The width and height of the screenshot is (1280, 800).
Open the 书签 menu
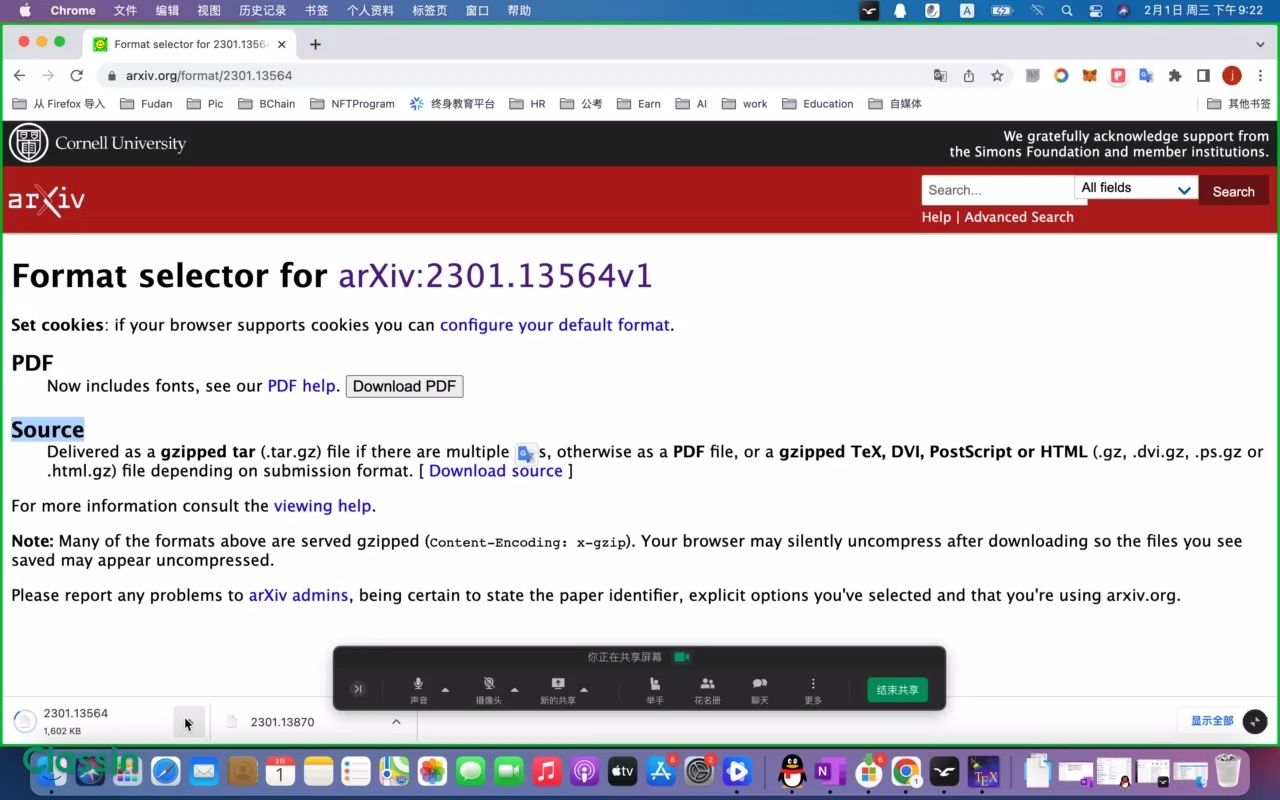click(316, 10)
